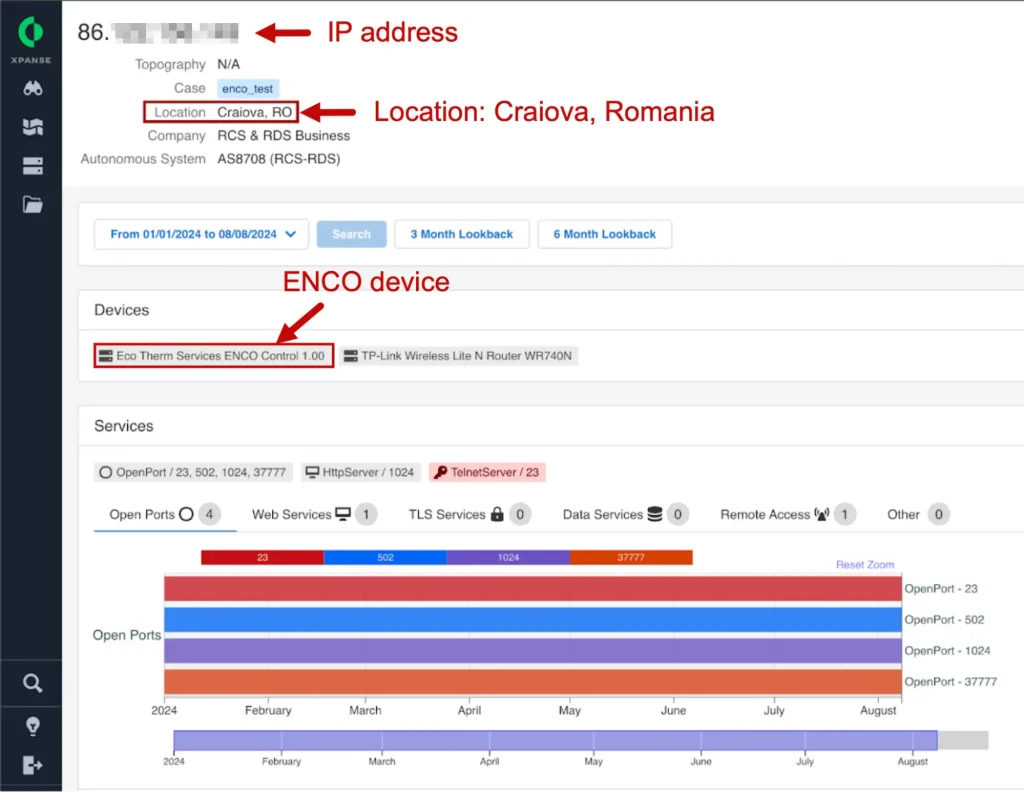Toggle the red port 23 legend swatch

pos(262,557)
